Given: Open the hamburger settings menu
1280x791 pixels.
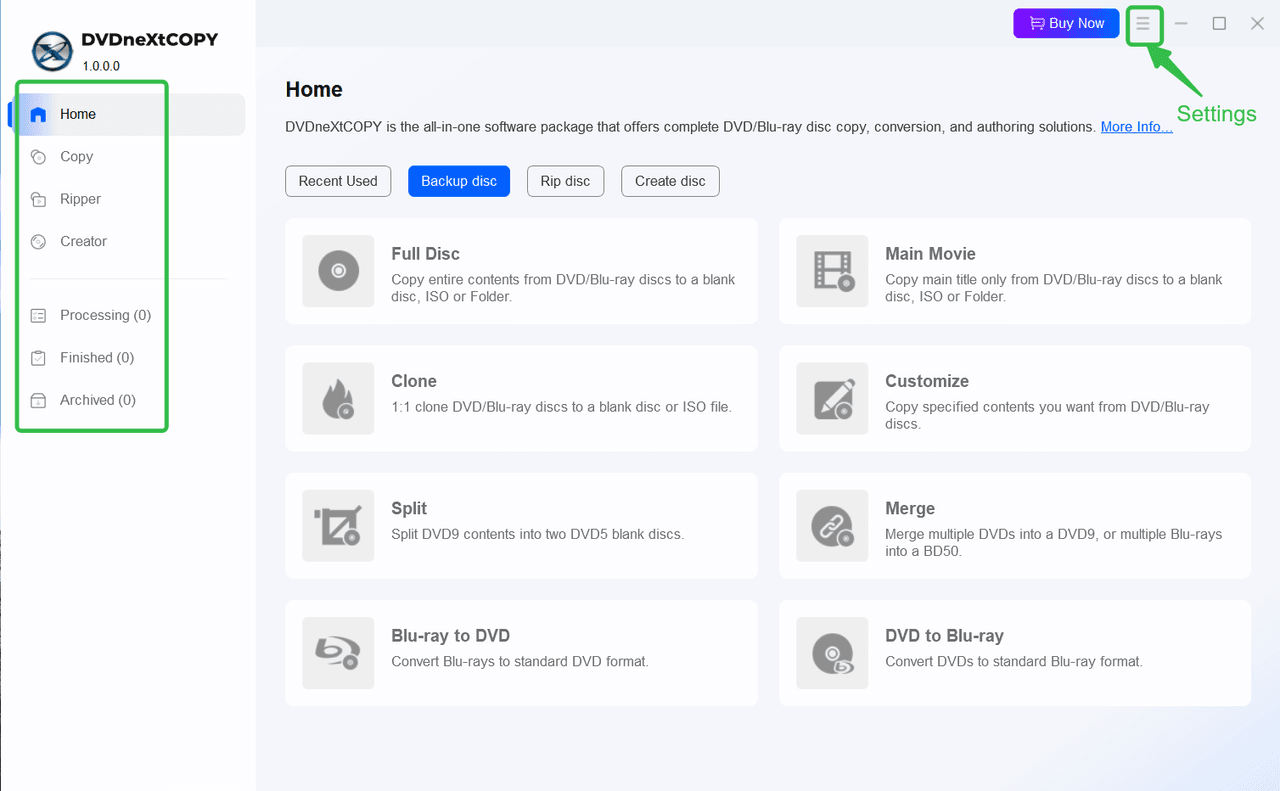Looking at the screenshot, I should 1143,24.
